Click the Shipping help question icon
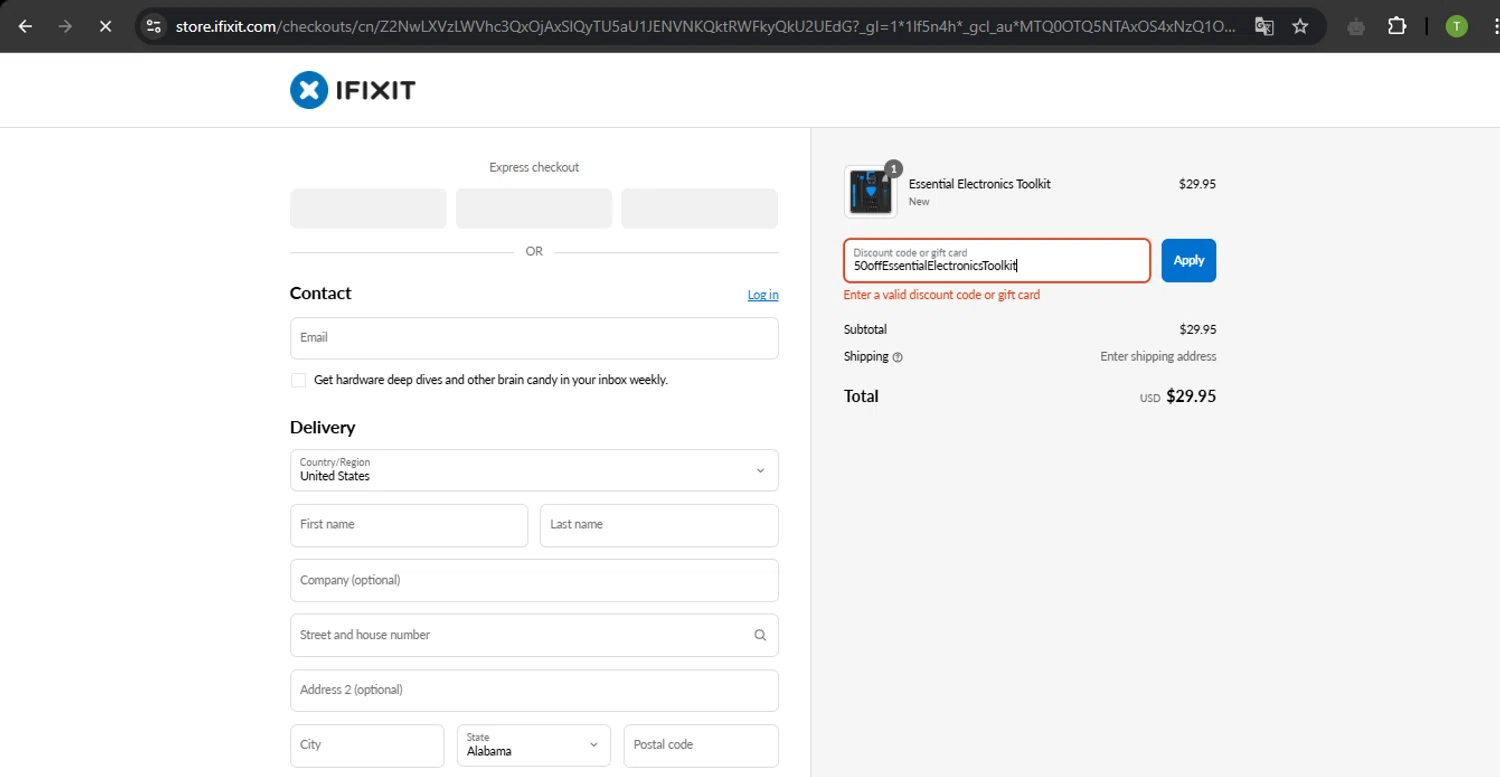This screenshot has height=777, width=1500. click(897, 357)
